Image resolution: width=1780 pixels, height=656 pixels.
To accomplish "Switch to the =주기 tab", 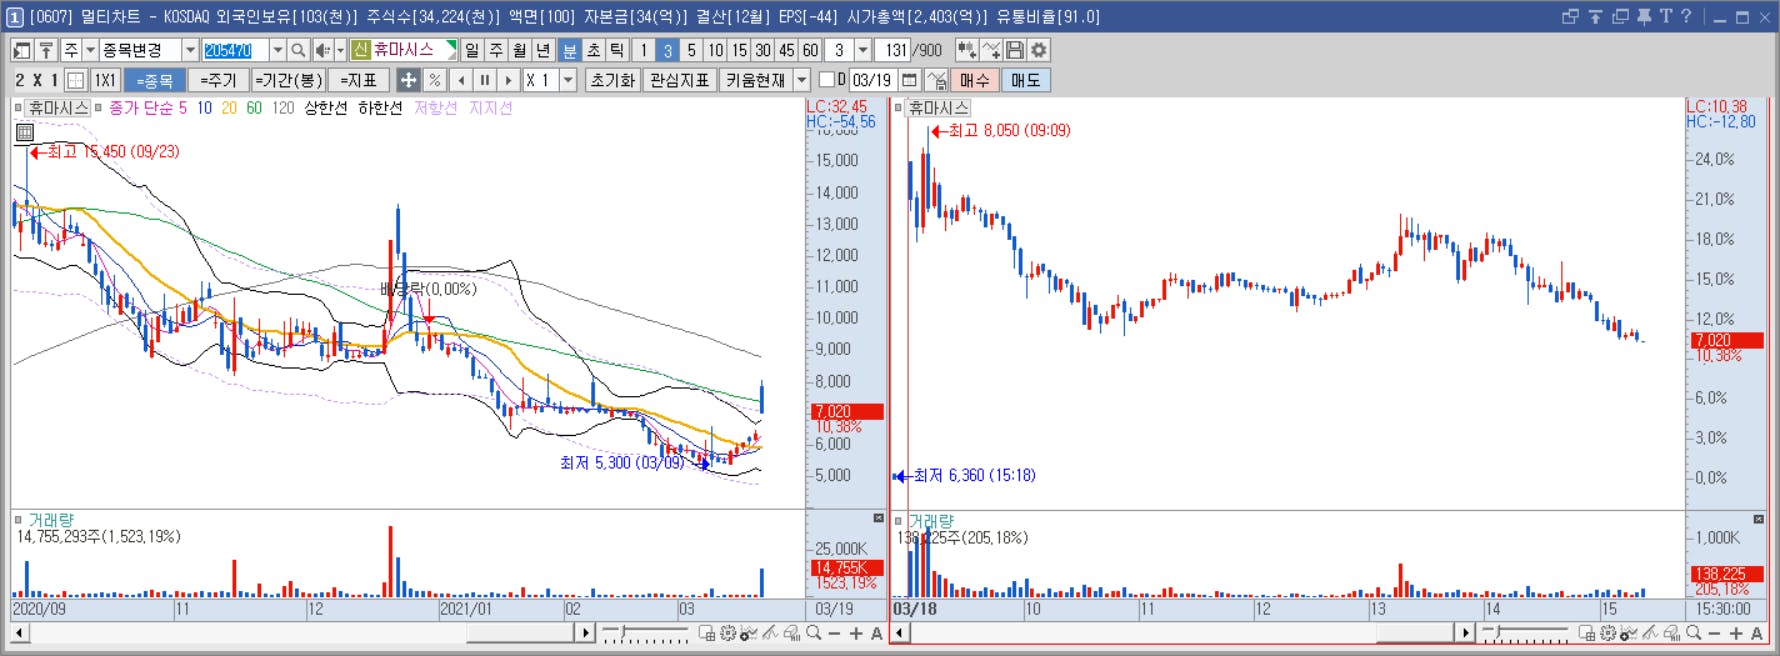I will click(x=218, y=80).
